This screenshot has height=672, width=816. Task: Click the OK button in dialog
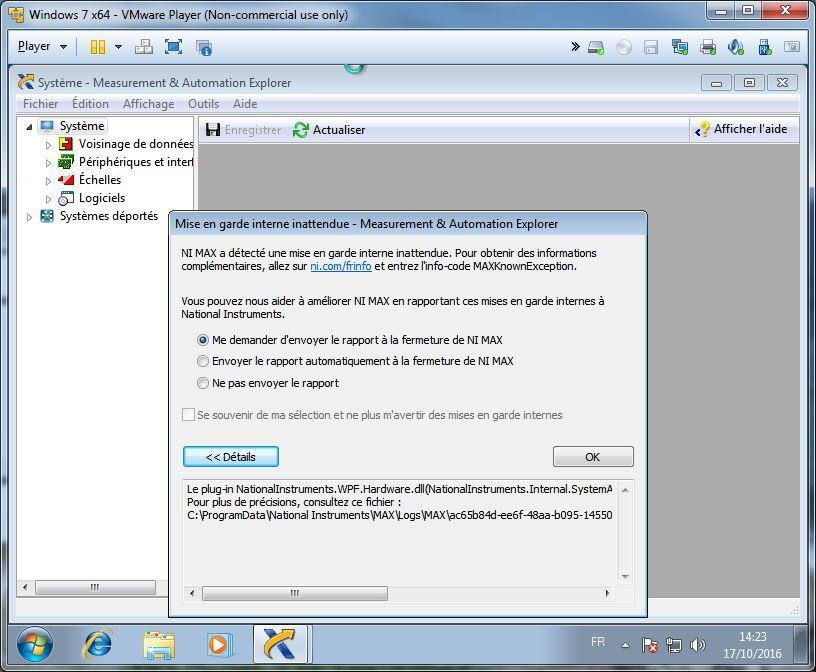tap(593, 457)
